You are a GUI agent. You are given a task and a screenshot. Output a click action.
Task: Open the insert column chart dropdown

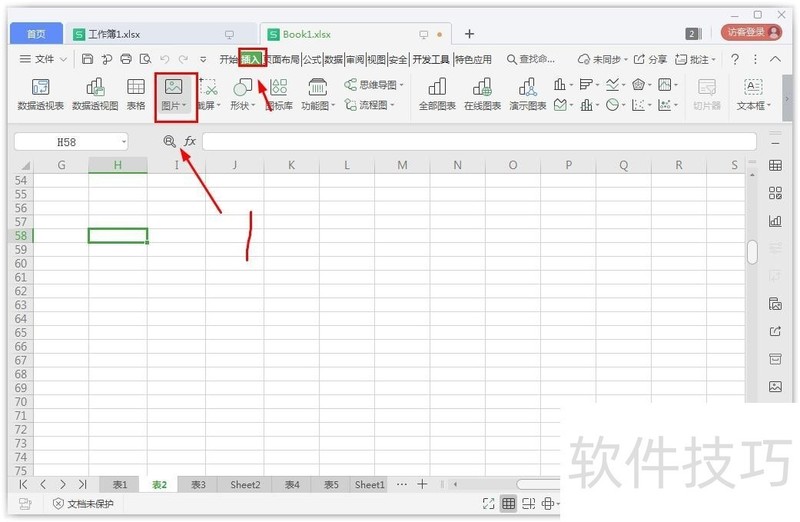563,84
